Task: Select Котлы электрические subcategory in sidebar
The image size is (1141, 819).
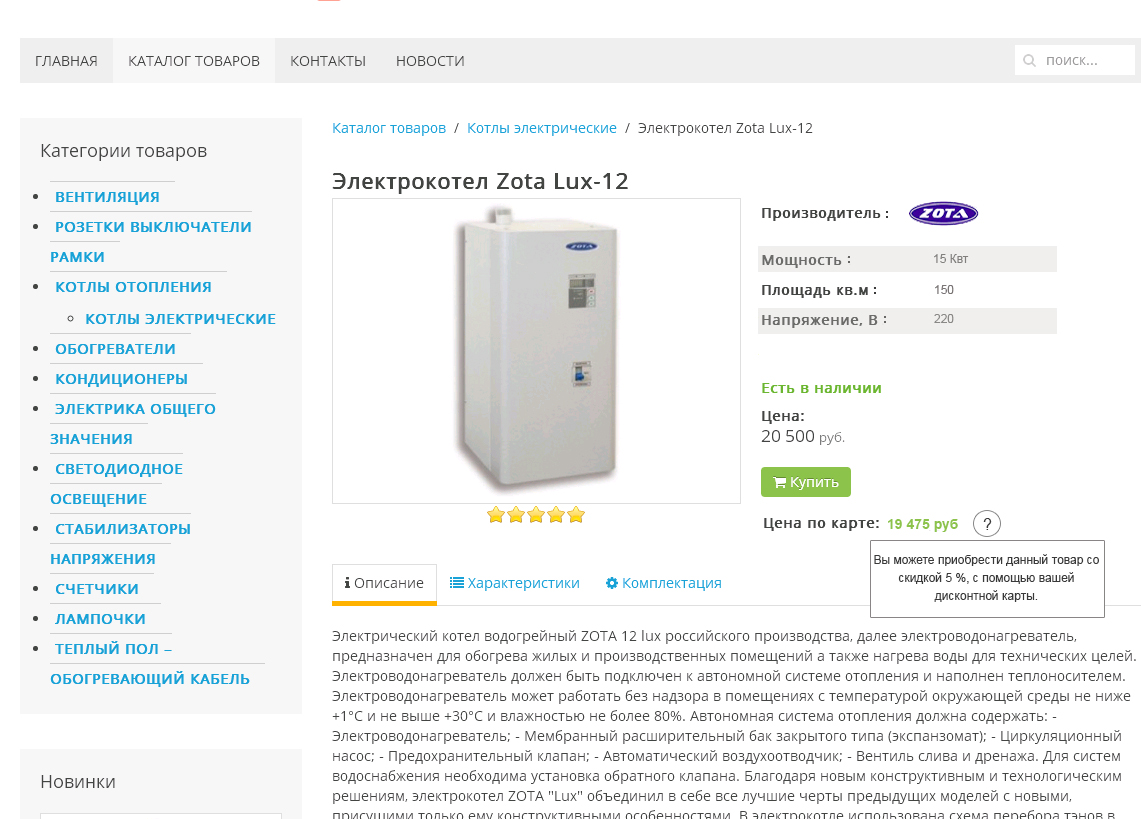Action: [180, 319]
